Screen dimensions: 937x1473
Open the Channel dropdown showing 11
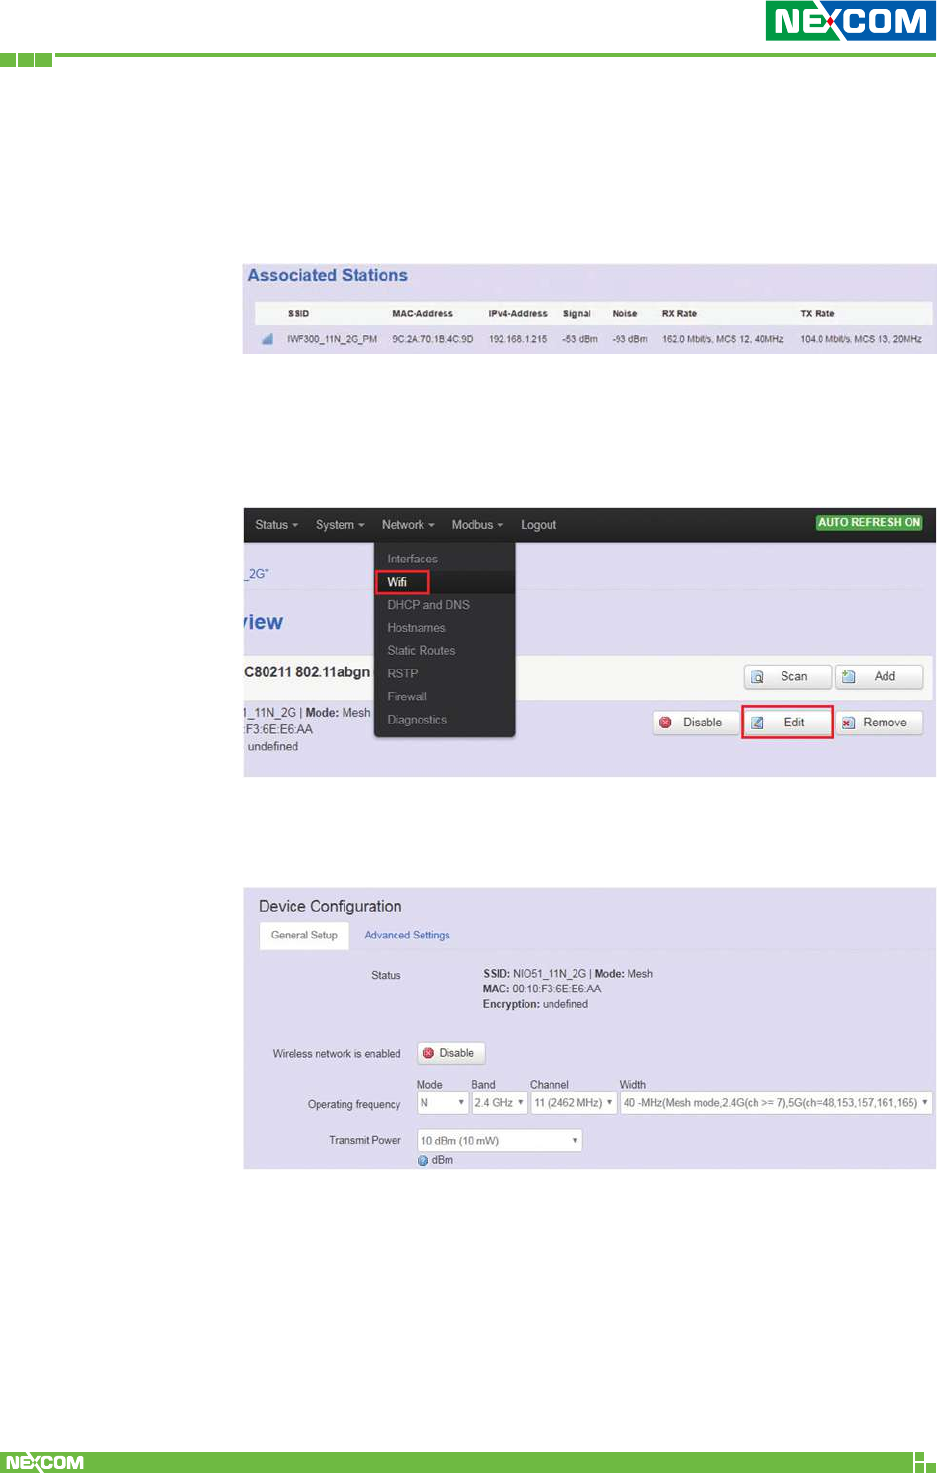573,1103
